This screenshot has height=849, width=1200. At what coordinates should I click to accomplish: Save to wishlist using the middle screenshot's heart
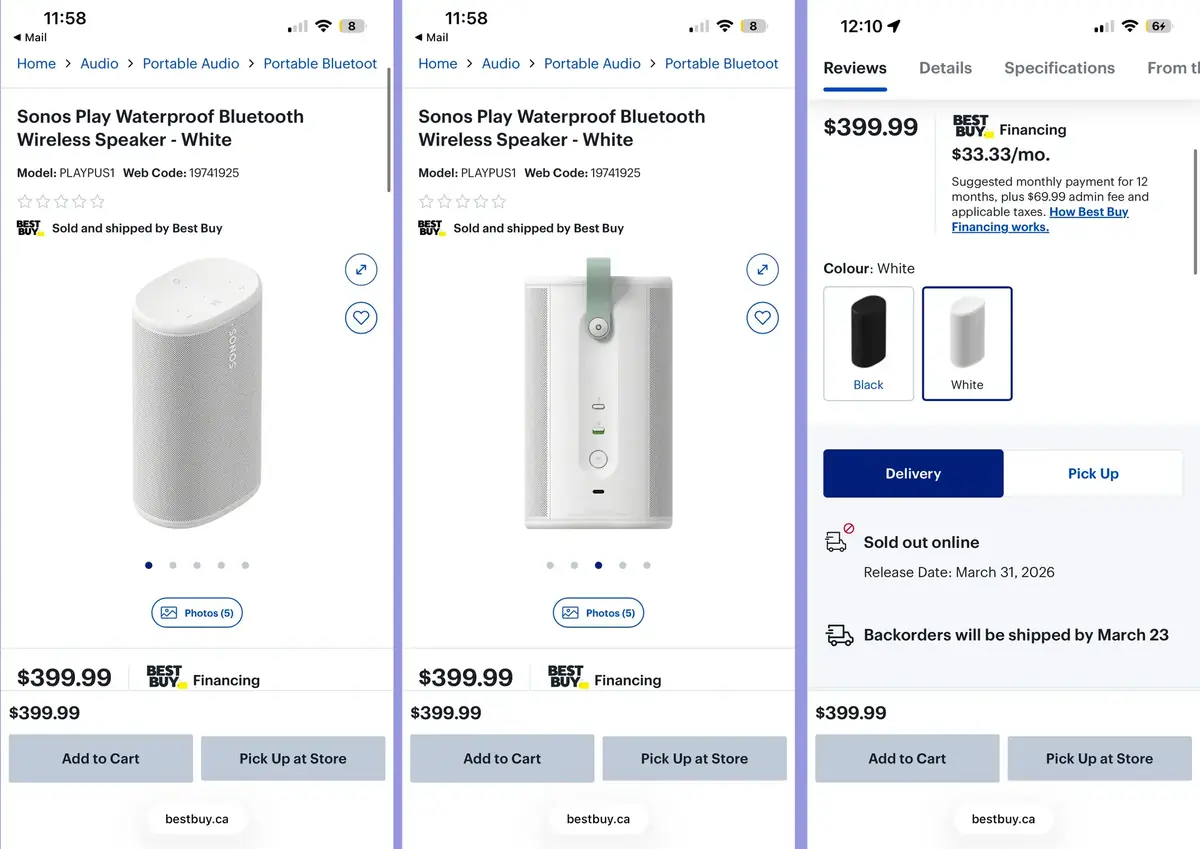[x=762, y=319]
